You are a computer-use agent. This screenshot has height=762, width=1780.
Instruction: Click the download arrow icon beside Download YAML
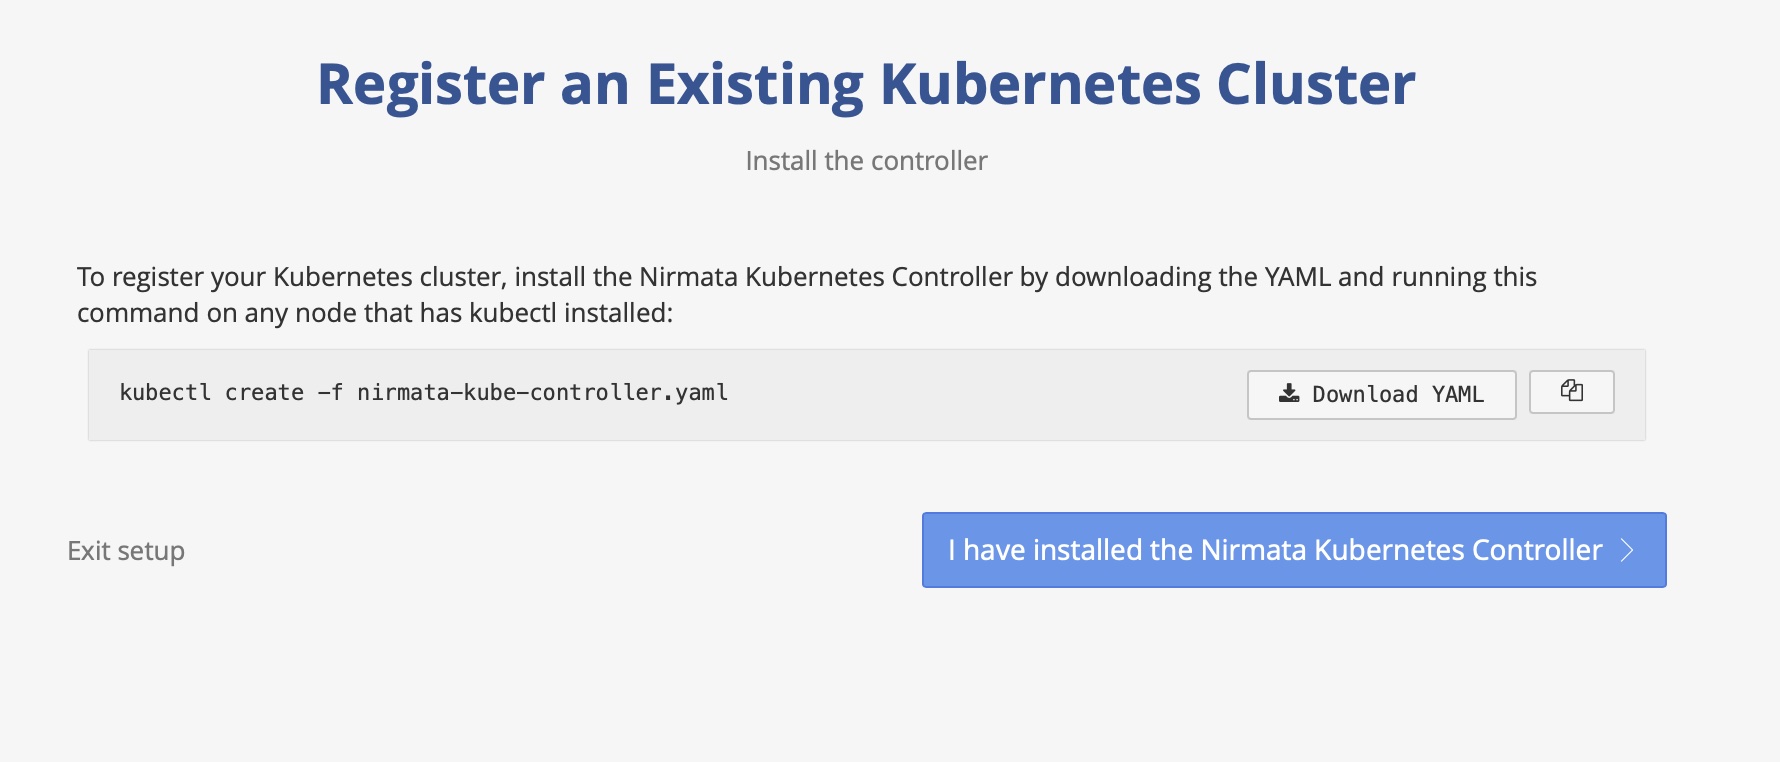(x=1289, y=393)
